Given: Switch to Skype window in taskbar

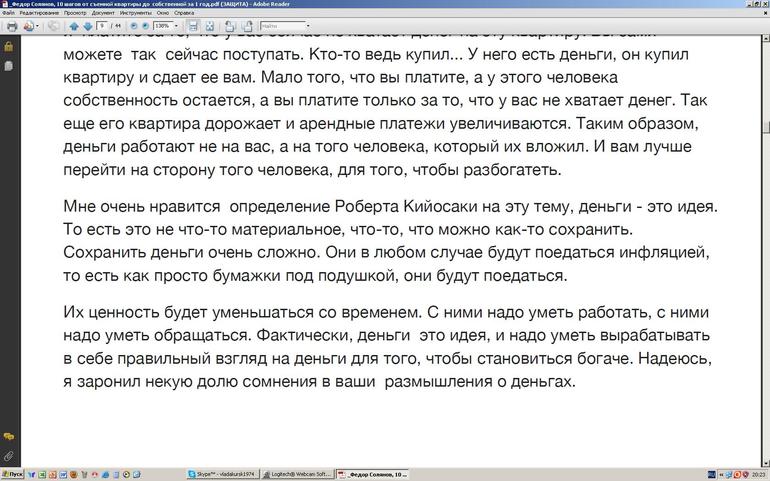Looking at the screenshot, I should tap(222, 474).
